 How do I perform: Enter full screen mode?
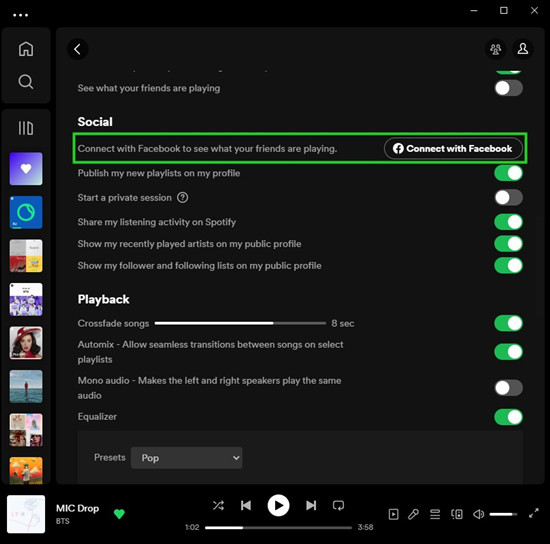pos(534,513)
